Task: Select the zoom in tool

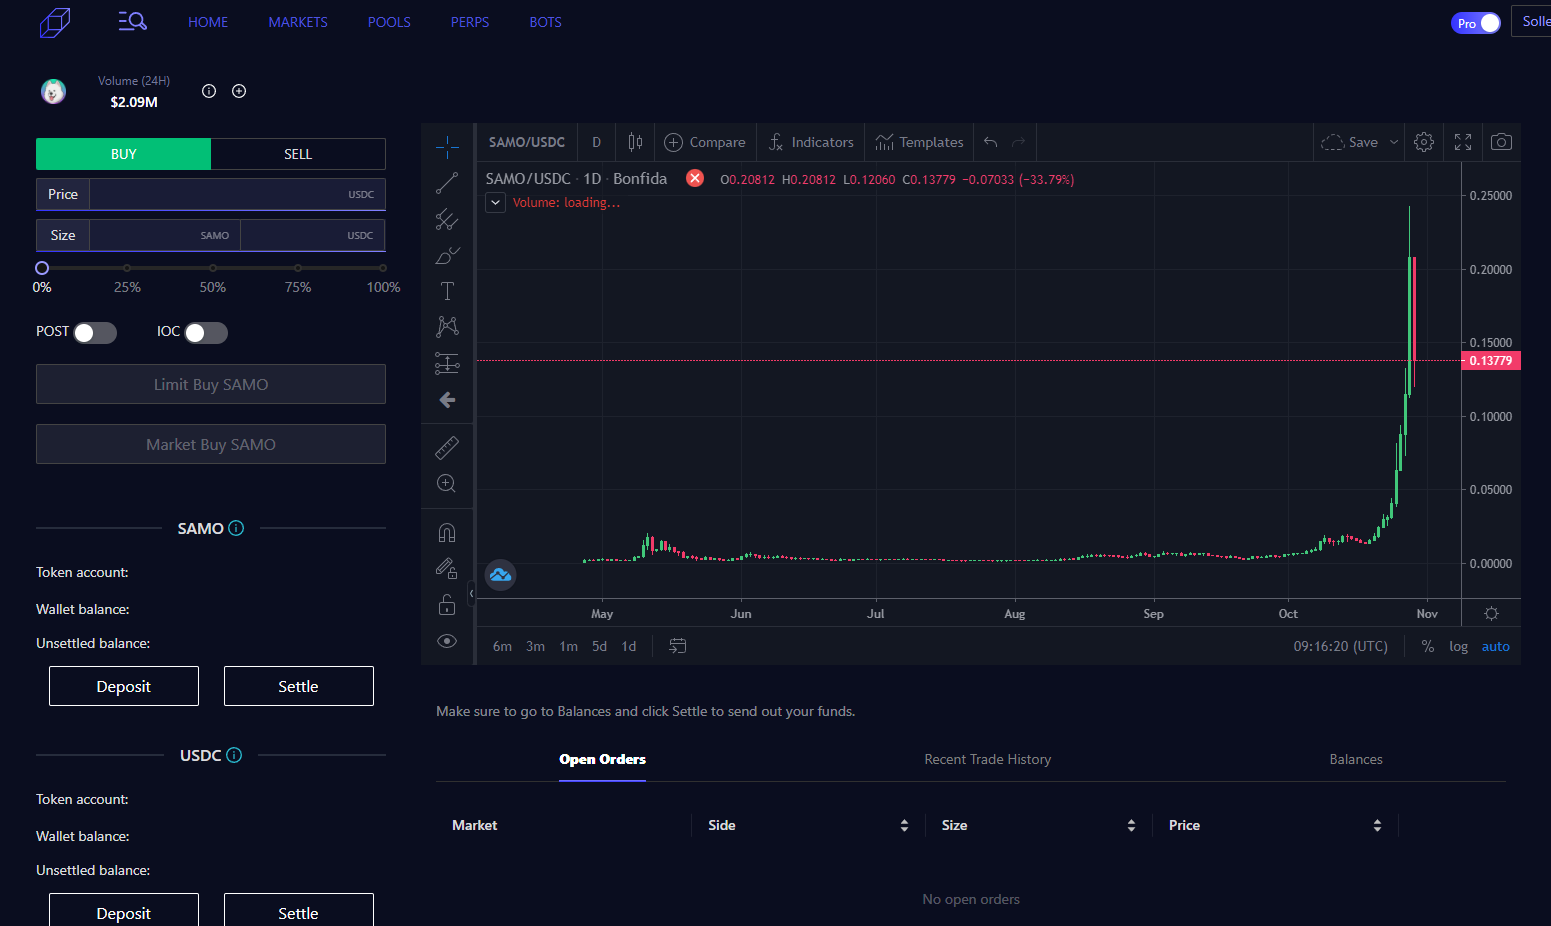Action: click(x=447, y=483)
